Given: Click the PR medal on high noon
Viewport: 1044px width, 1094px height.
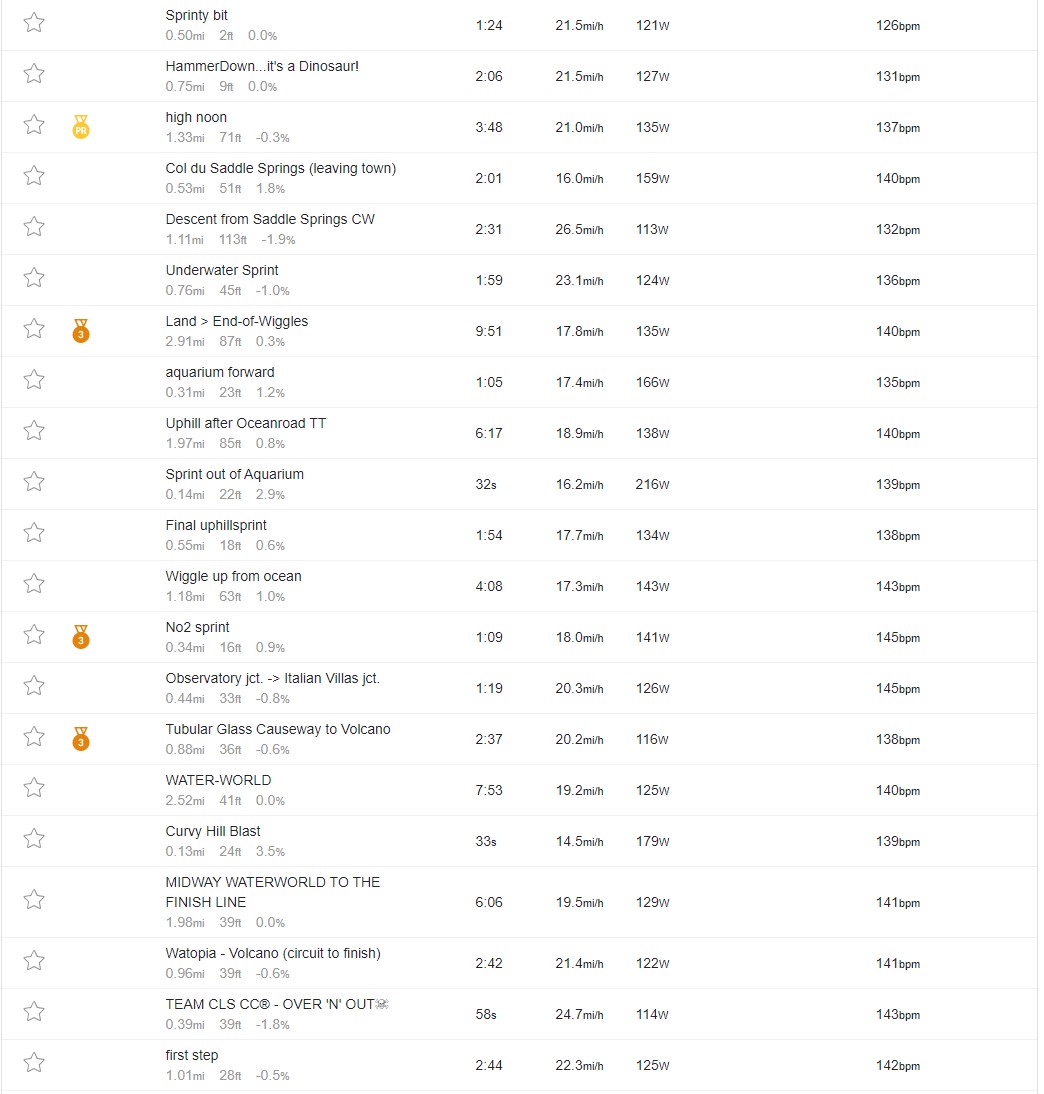Looking at the screenshot, I should [x=81, y=127].
